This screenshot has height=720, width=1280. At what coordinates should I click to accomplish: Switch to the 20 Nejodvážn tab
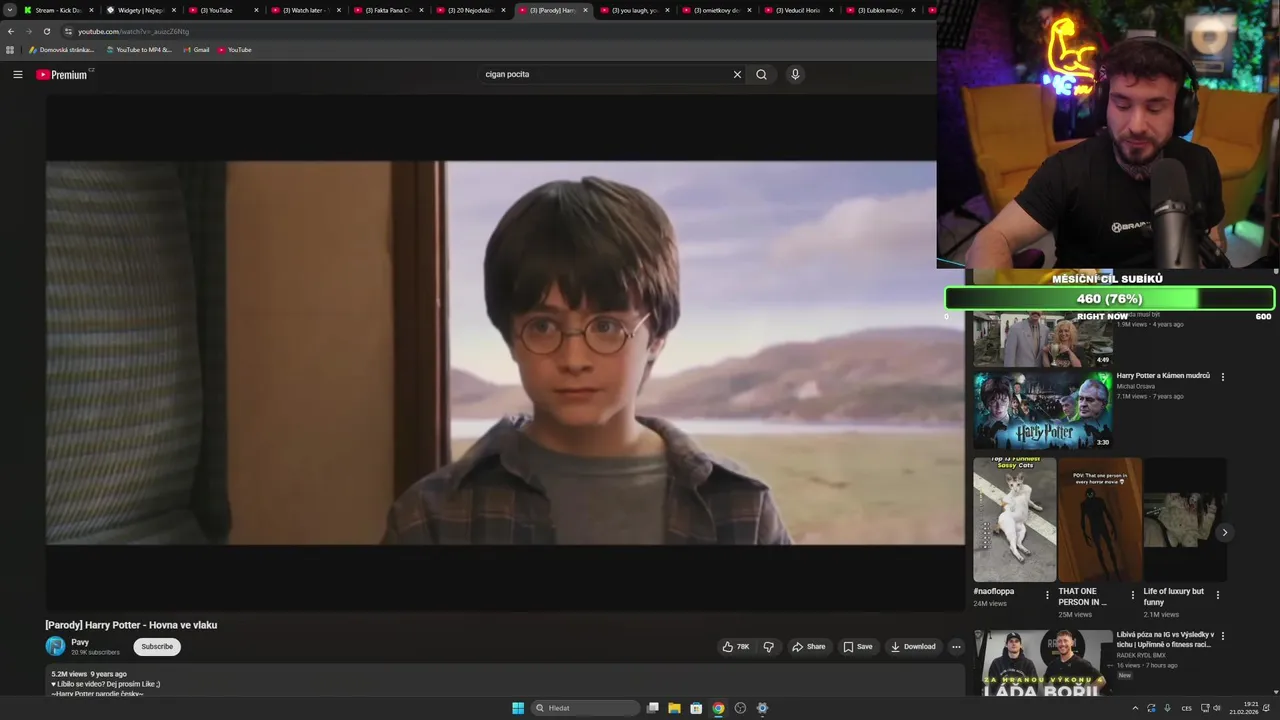pyautogui.click(x=471, y=10)
